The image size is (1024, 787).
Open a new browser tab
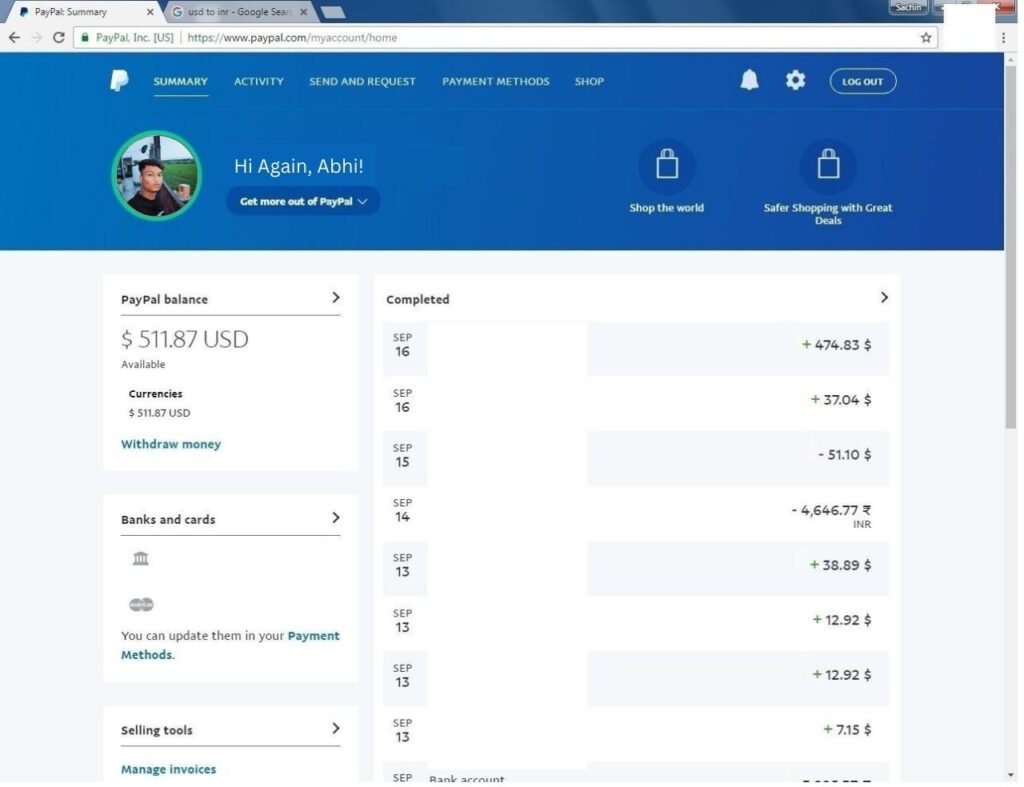tap(333, 12)
